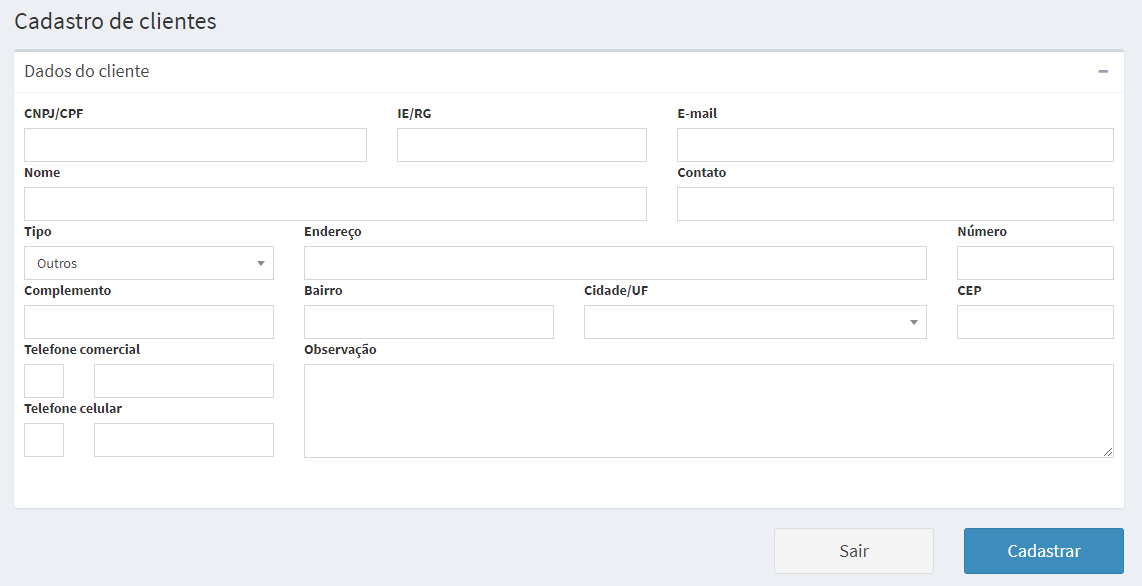Click inside the Observação text area
Image resolution: width=1142 pixels, height=586 pixels.
pos(708,411)
